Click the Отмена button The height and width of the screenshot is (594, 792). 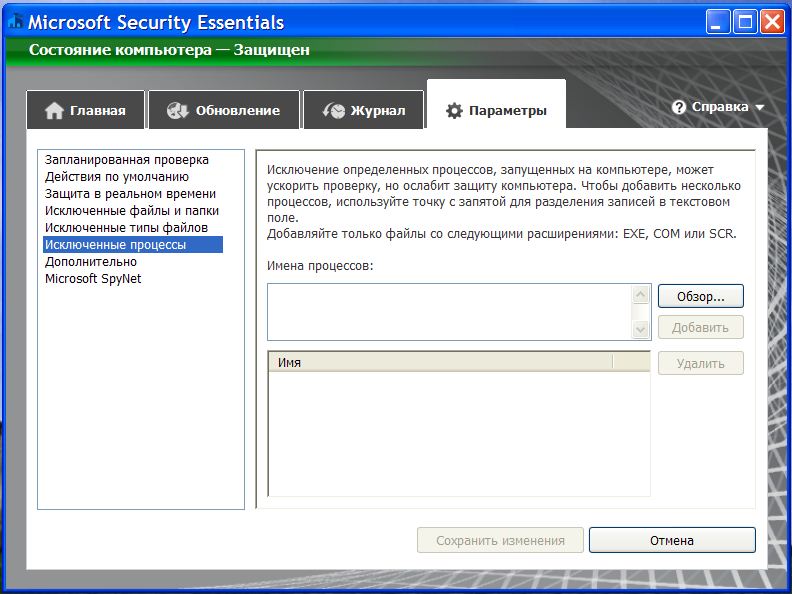click(672, 540)
